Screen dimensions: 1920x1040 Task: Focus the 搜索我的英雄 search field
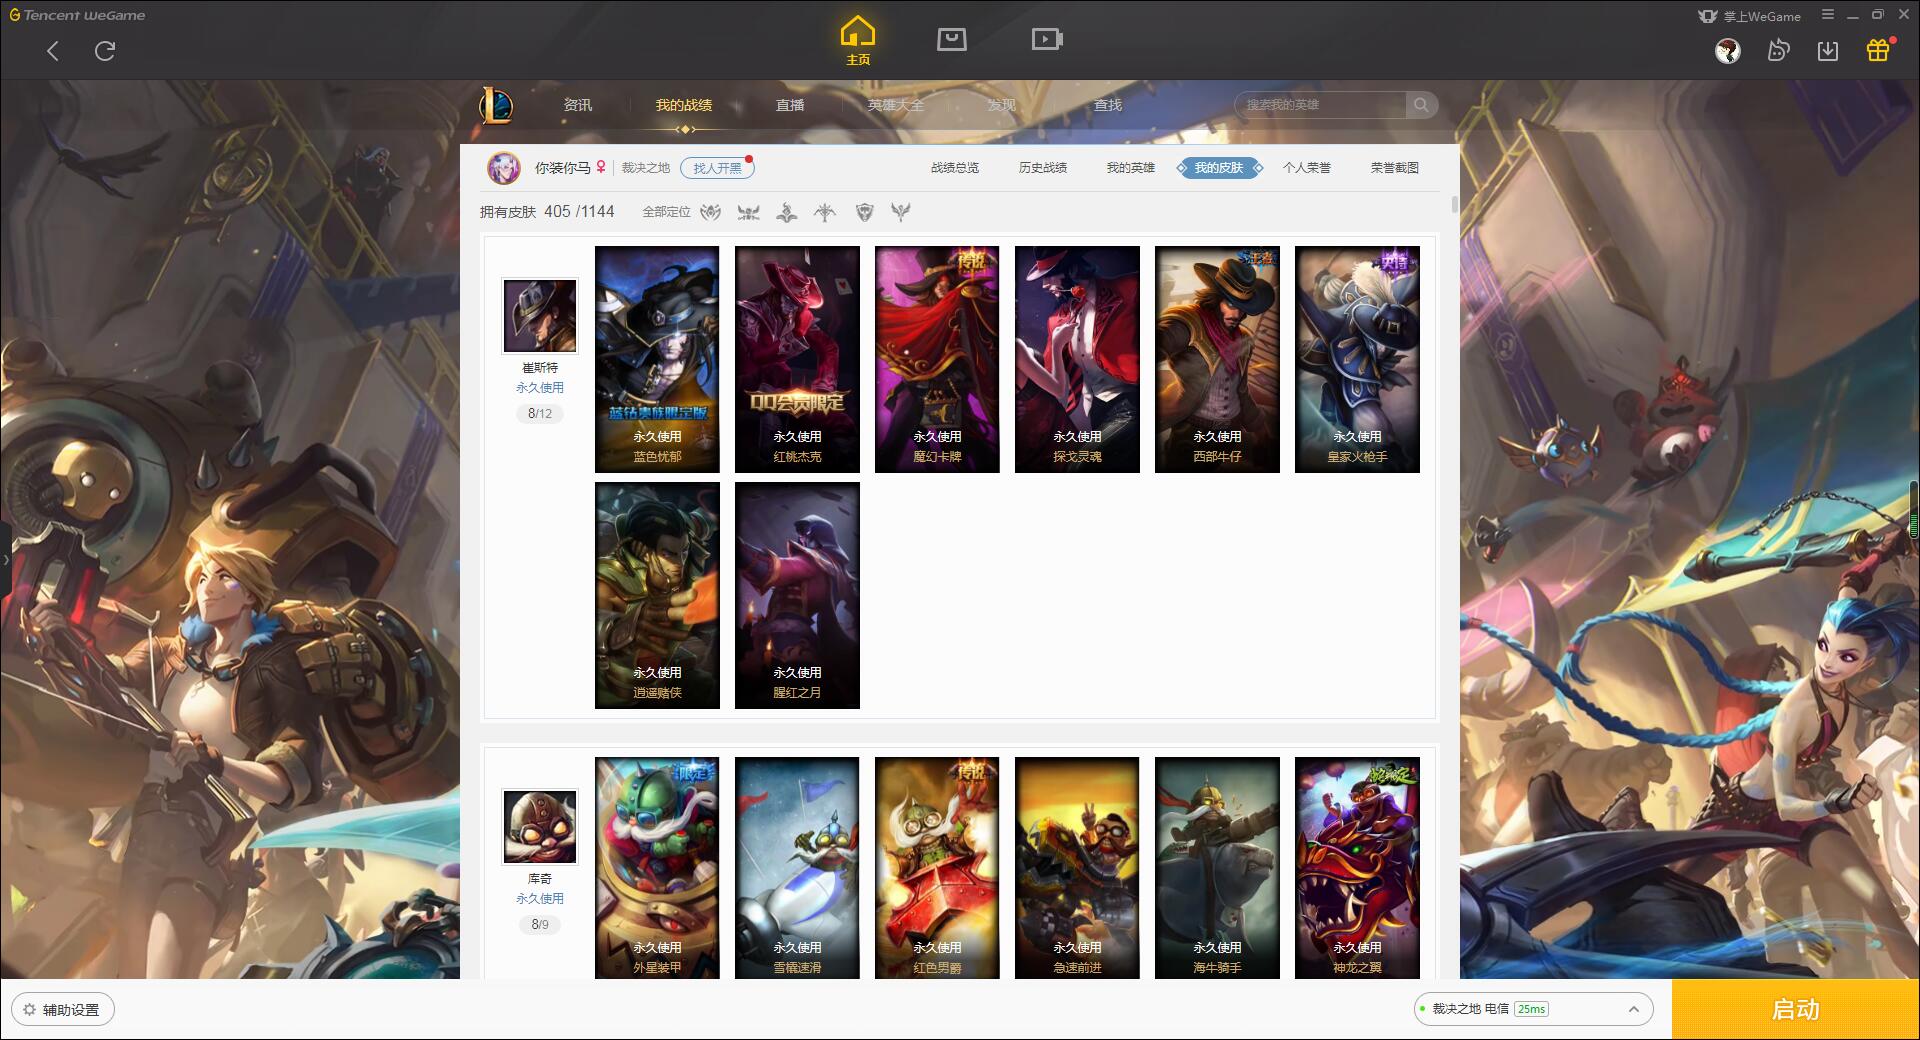[1320, 105]
